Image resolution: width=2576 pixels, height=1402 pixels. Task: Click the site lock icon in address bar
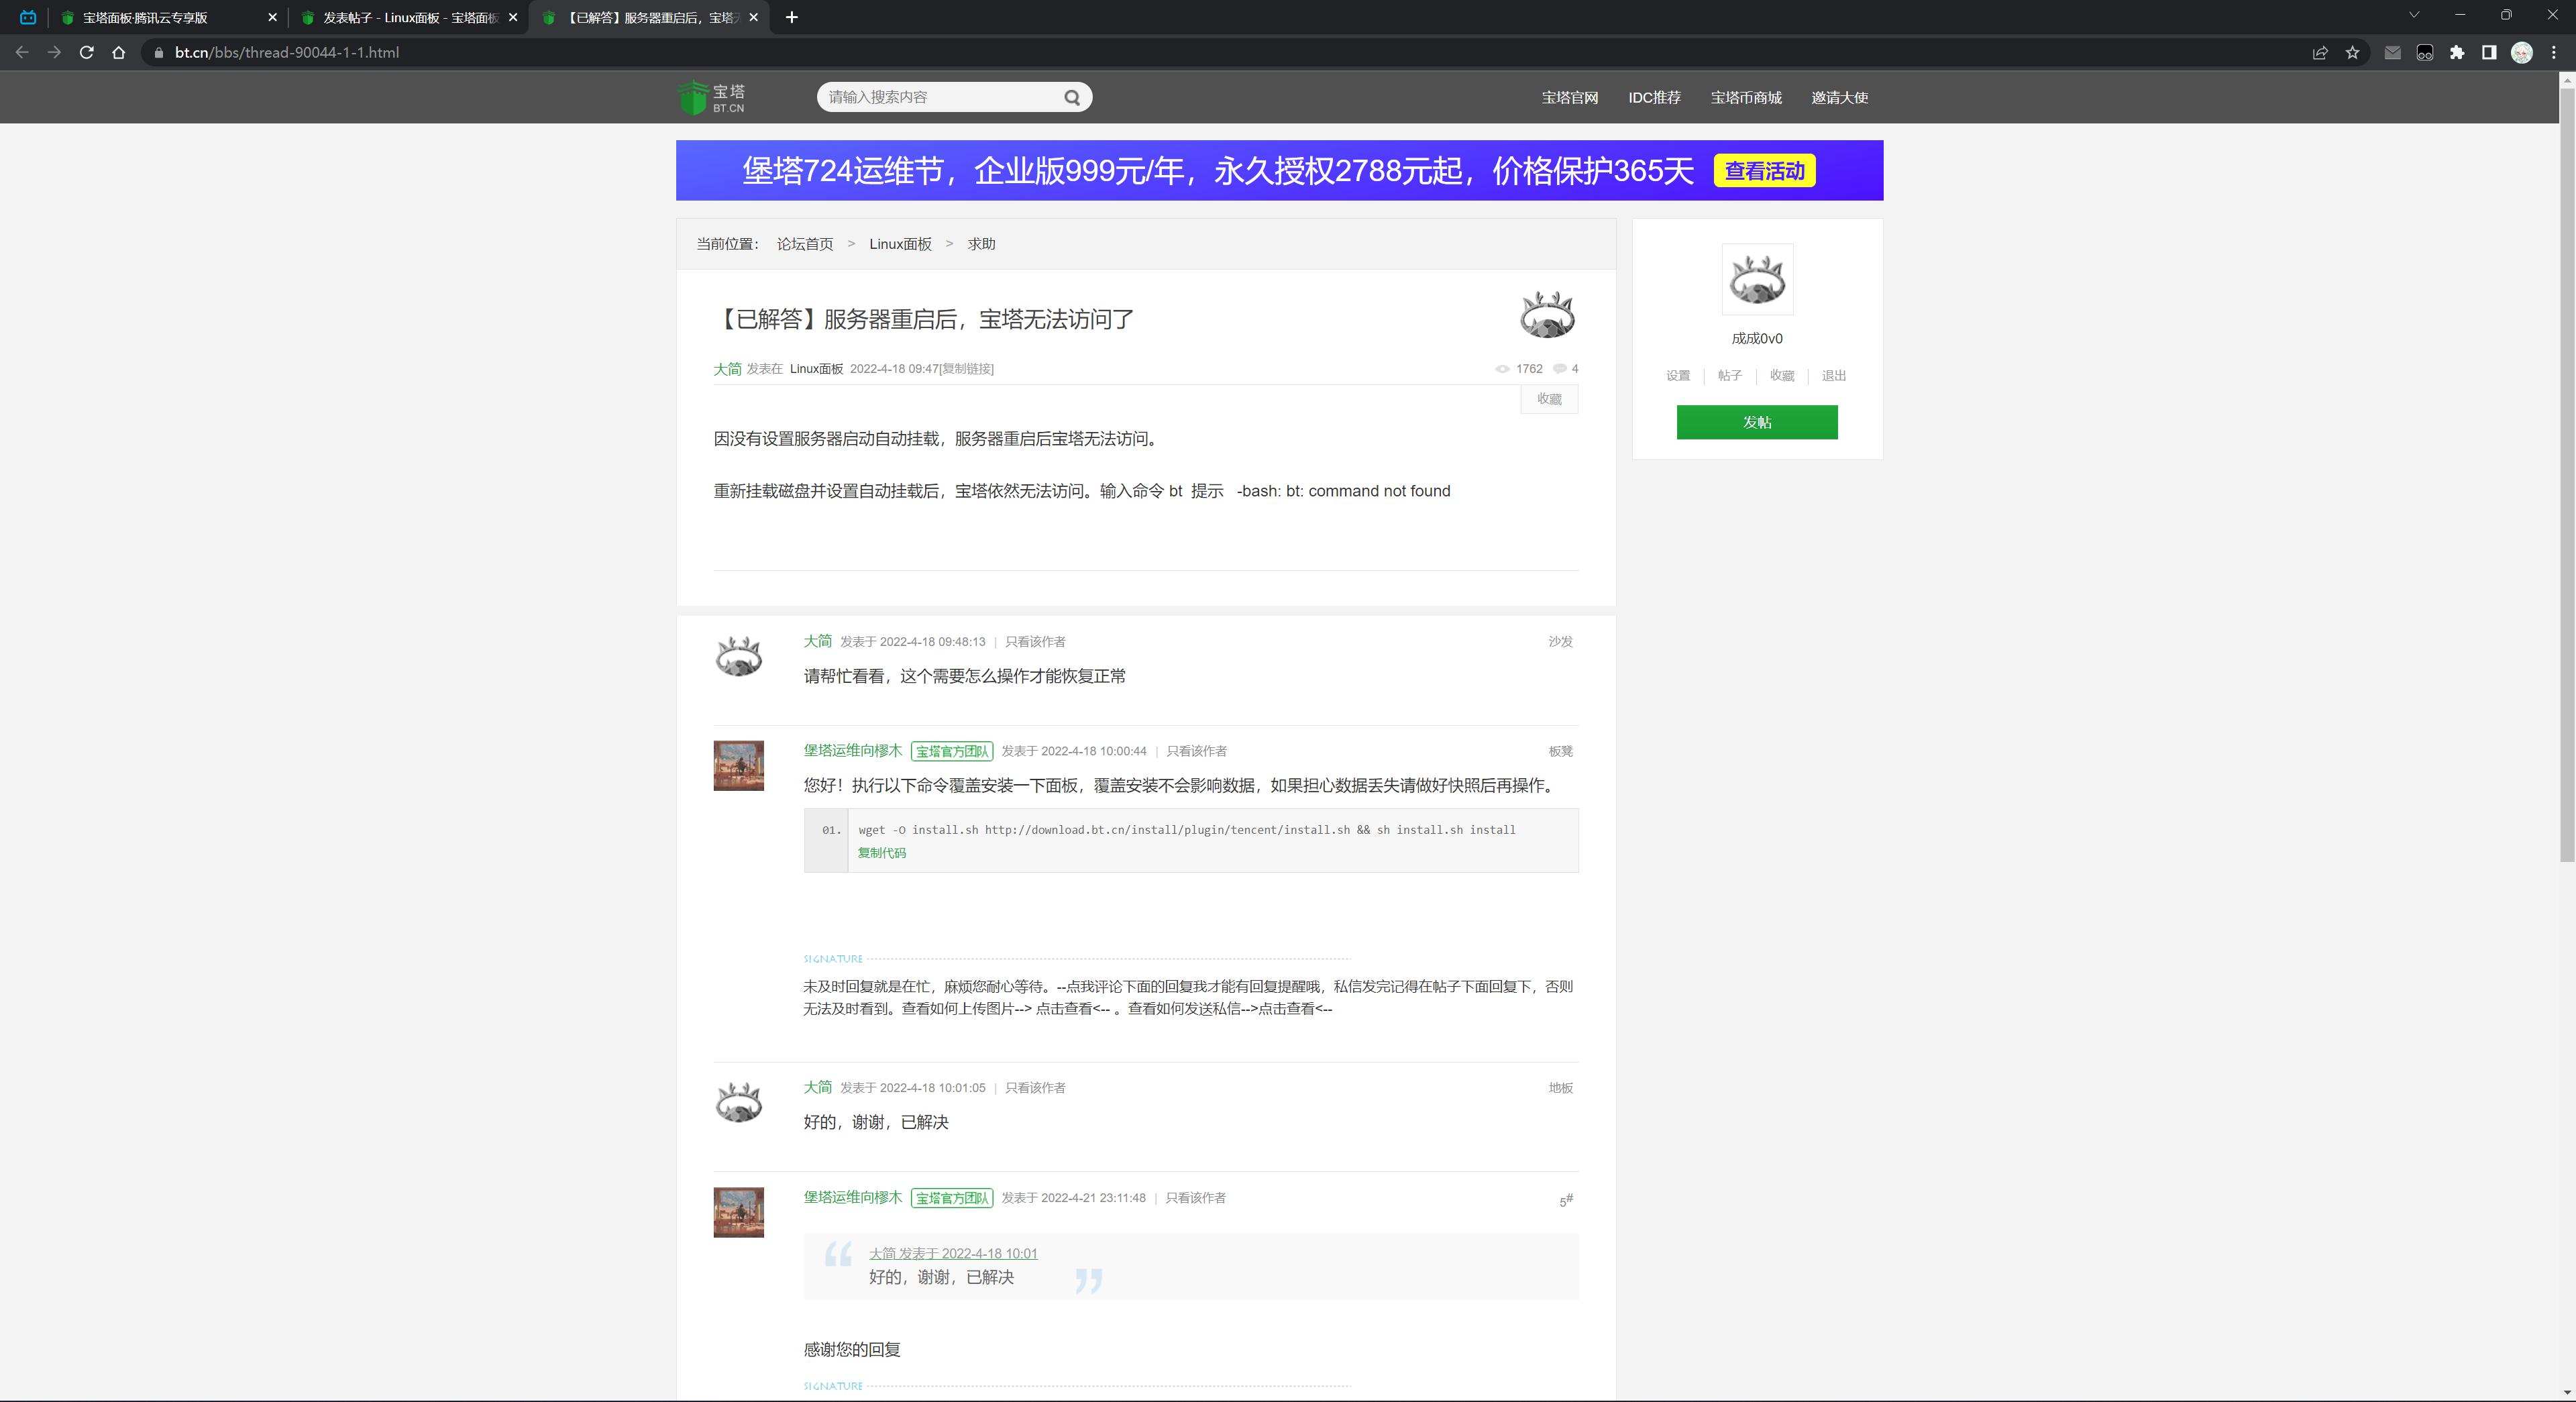[158, 52]
